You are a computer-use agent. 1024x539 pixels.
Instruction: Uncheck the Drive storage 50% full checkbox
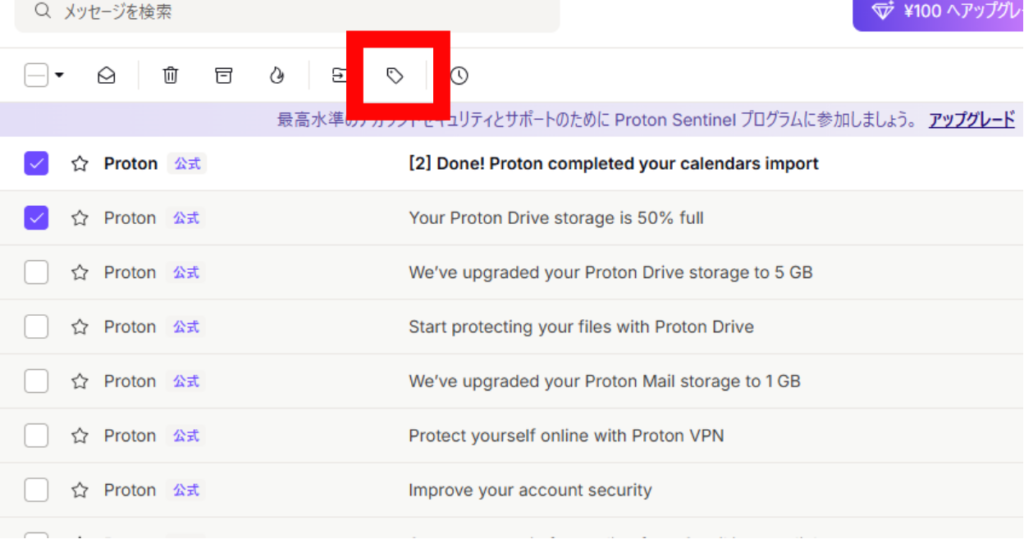coord(36,218)
